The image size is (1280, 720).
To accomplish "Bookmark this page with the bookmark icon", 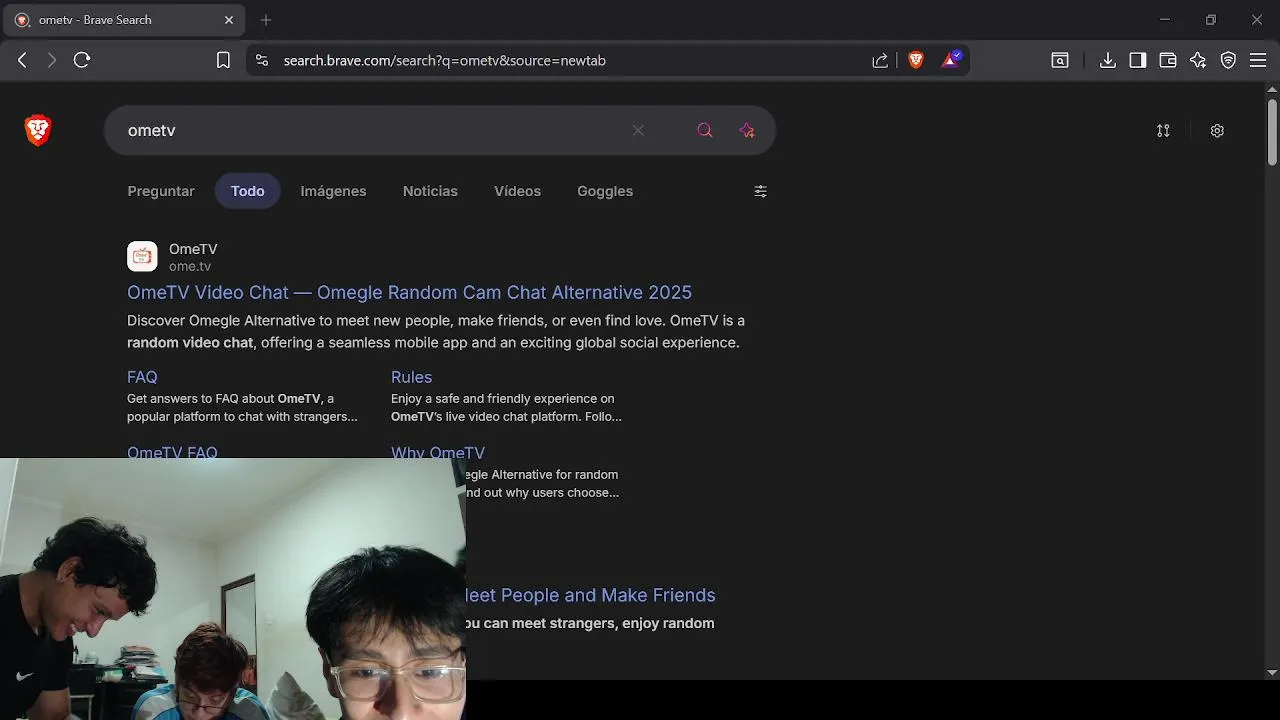I will (x=223, y=60).
